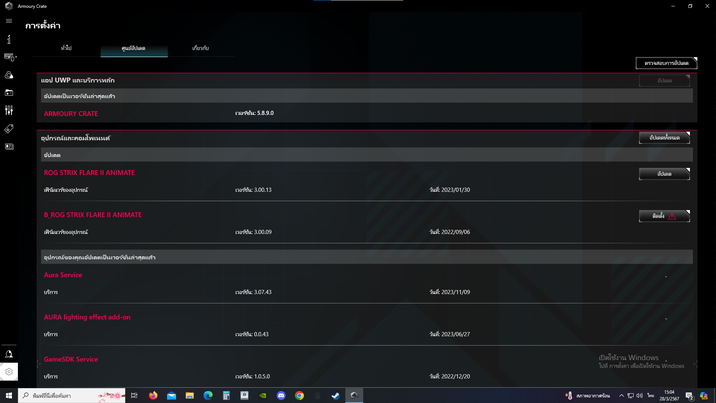Select B_ROG STRIX FLARE II ANIMATE title
Screen dimensions: 716x403
[93, 215]
